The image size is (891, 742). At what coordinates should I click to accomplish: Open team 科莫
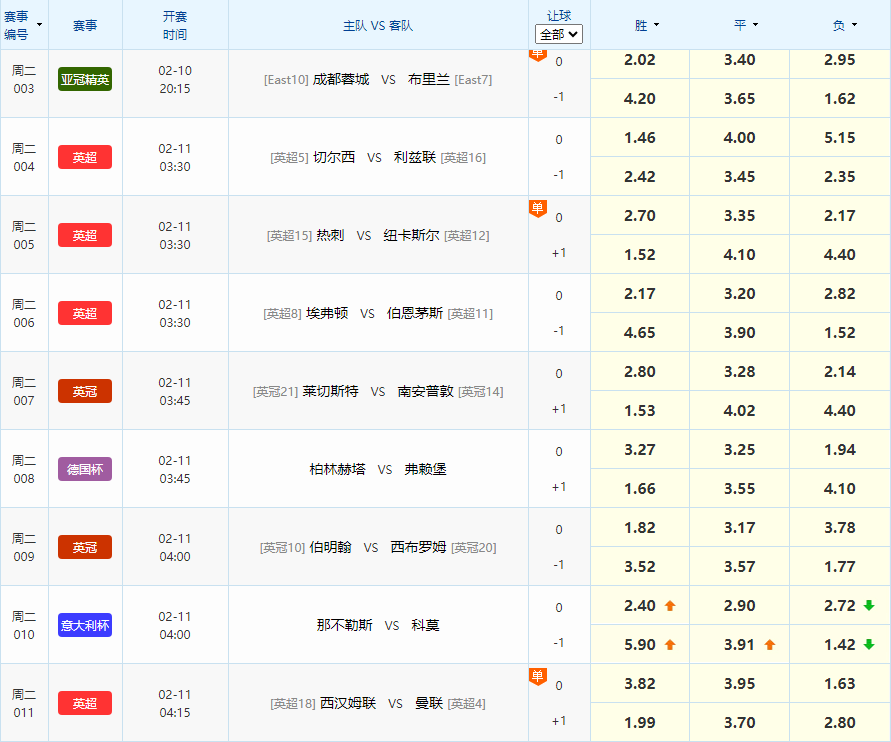point(426,625)
